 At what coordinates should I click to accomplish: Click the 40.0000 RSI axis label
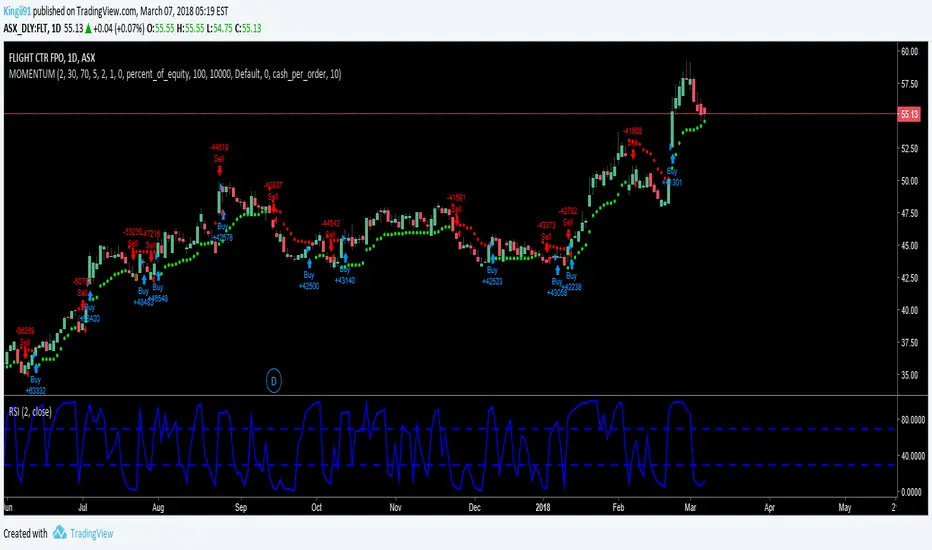coord(912,456)
